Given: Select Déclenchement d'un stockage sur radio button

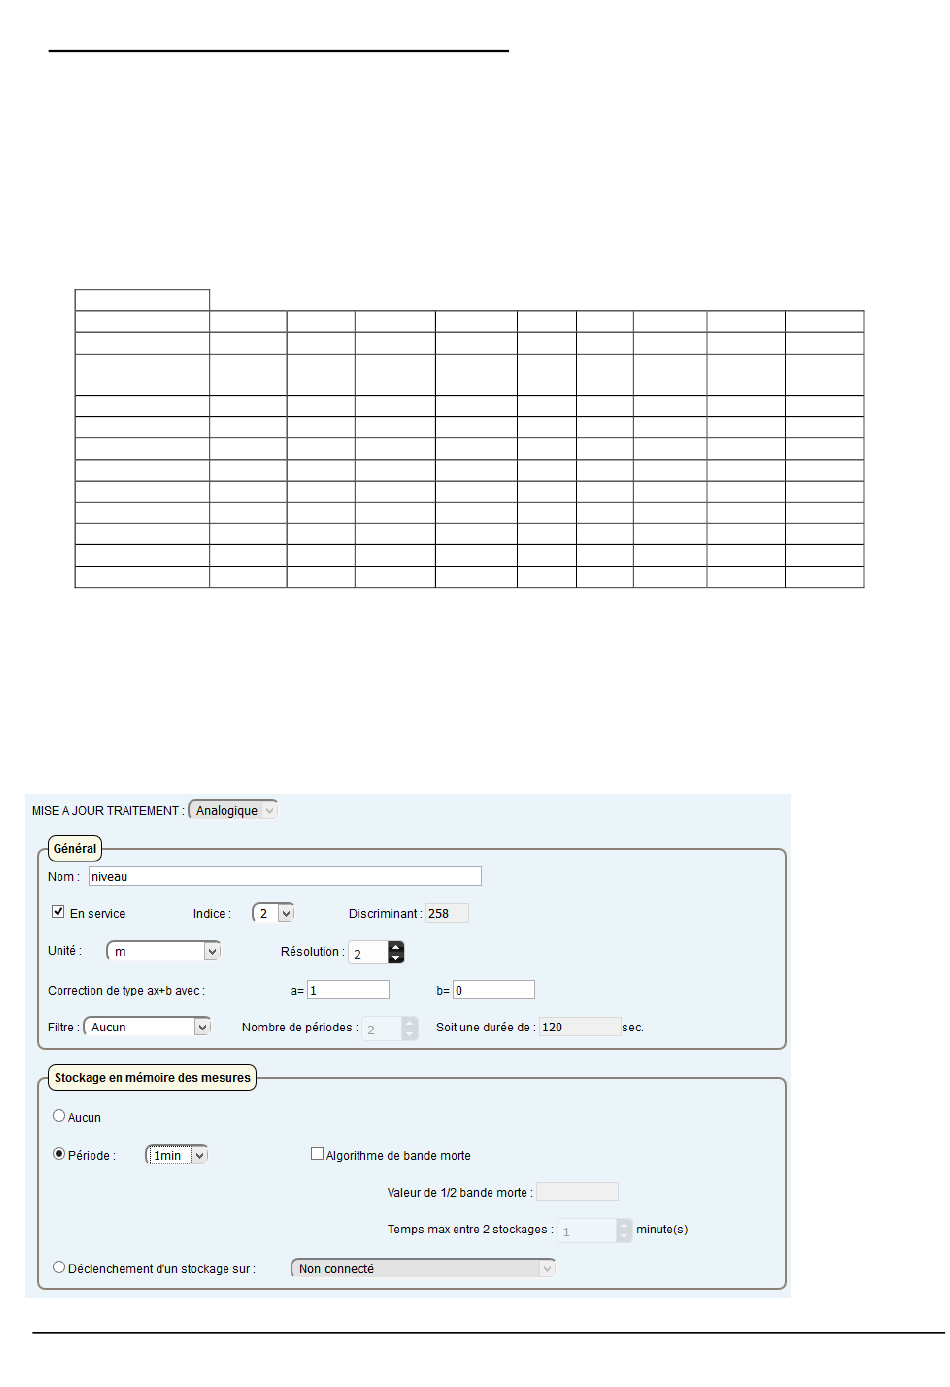Looking at the screenshot, I should [59, 1267].
